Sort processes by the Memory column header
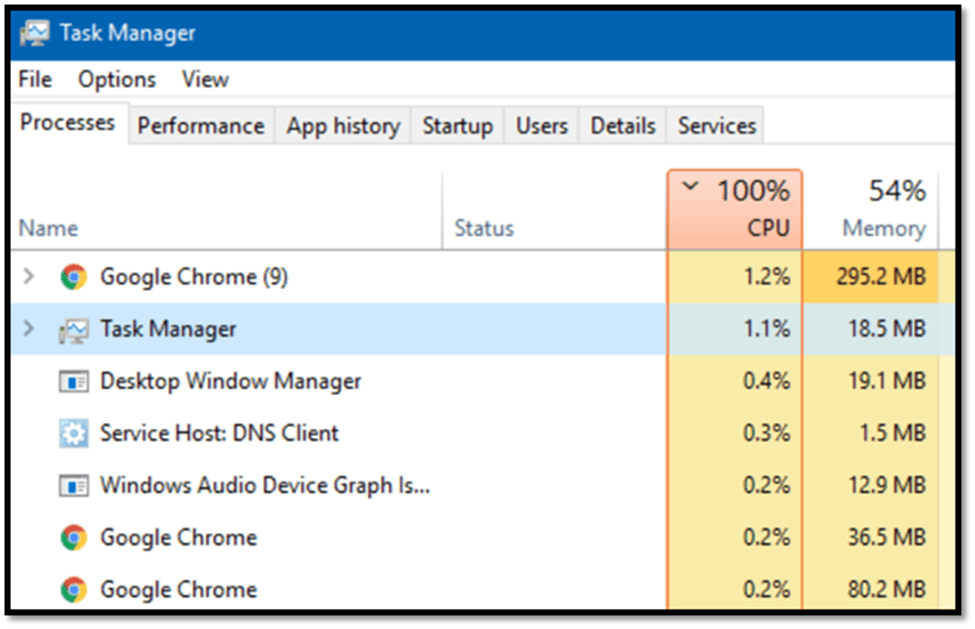 [871, 210]
